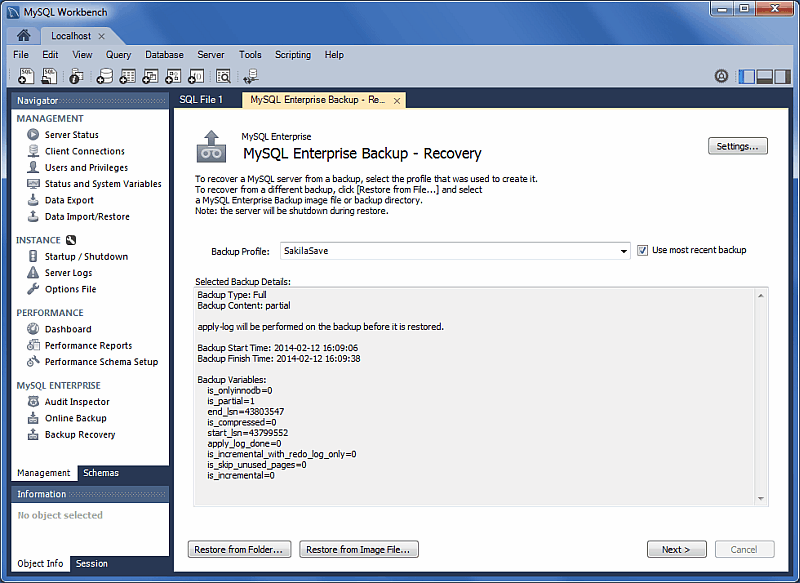Open the Edit menu
This screenshot has height=583, width=800.
[x=50, y=55]
